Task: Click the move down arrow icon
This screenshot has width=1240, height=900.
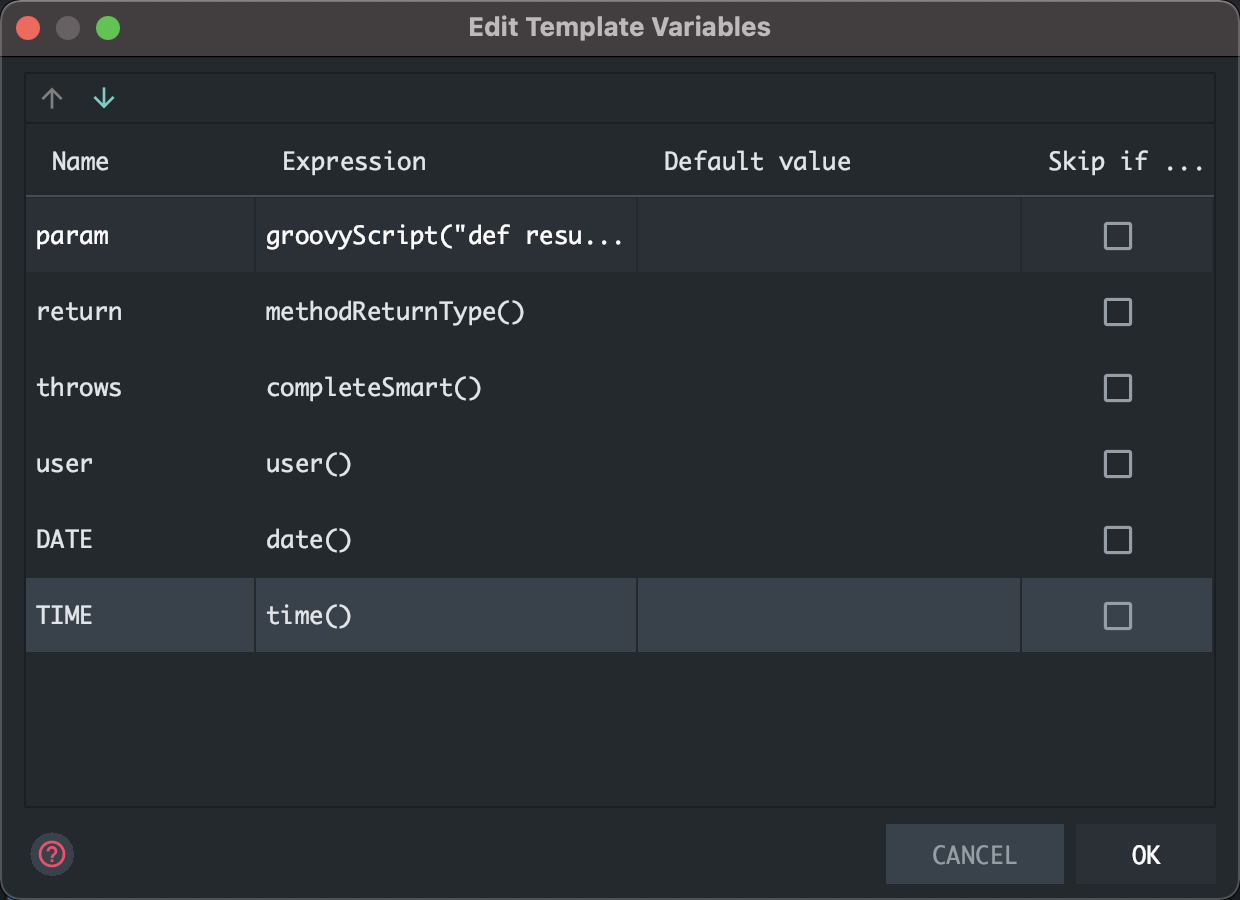Action: pos(104,98)
